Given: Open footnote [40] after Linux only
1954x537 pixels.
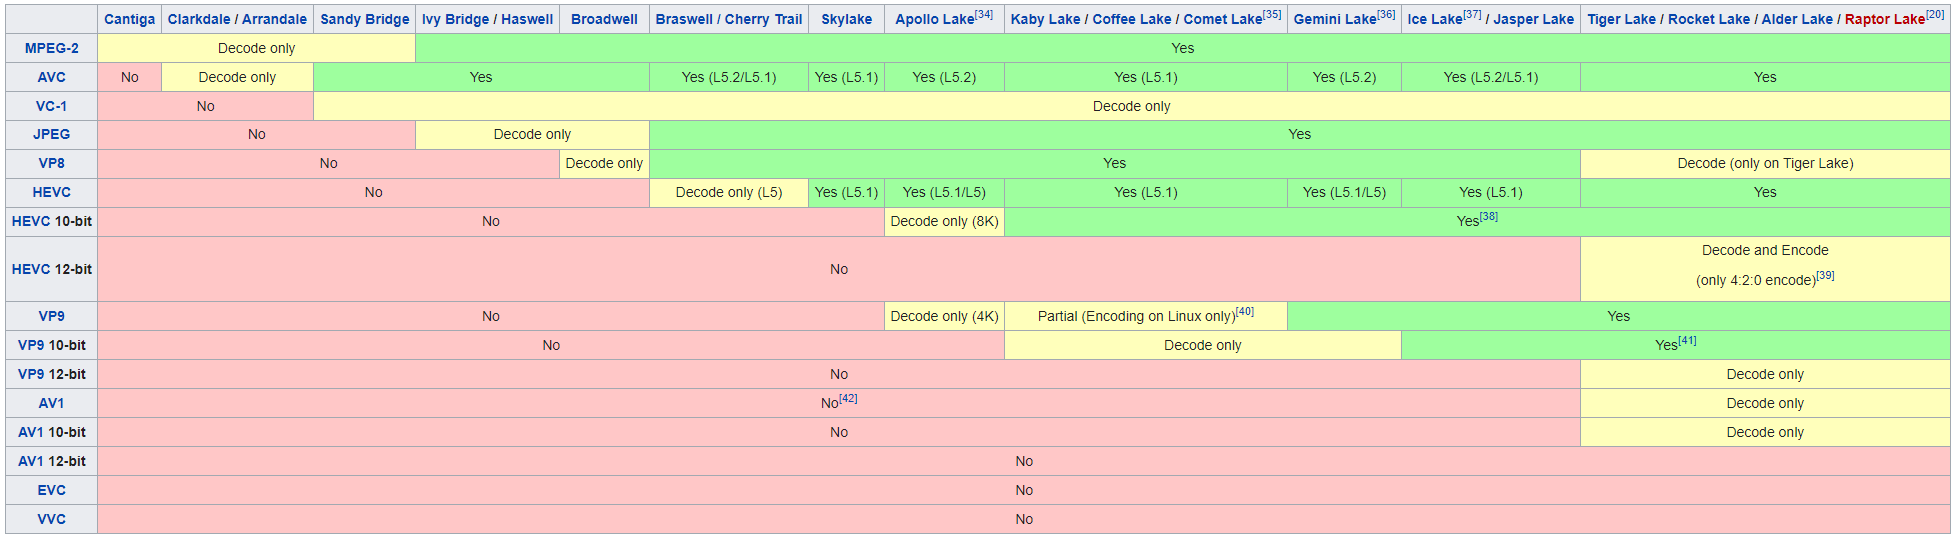Looking at the screenshot, I should click(1245, 311).
